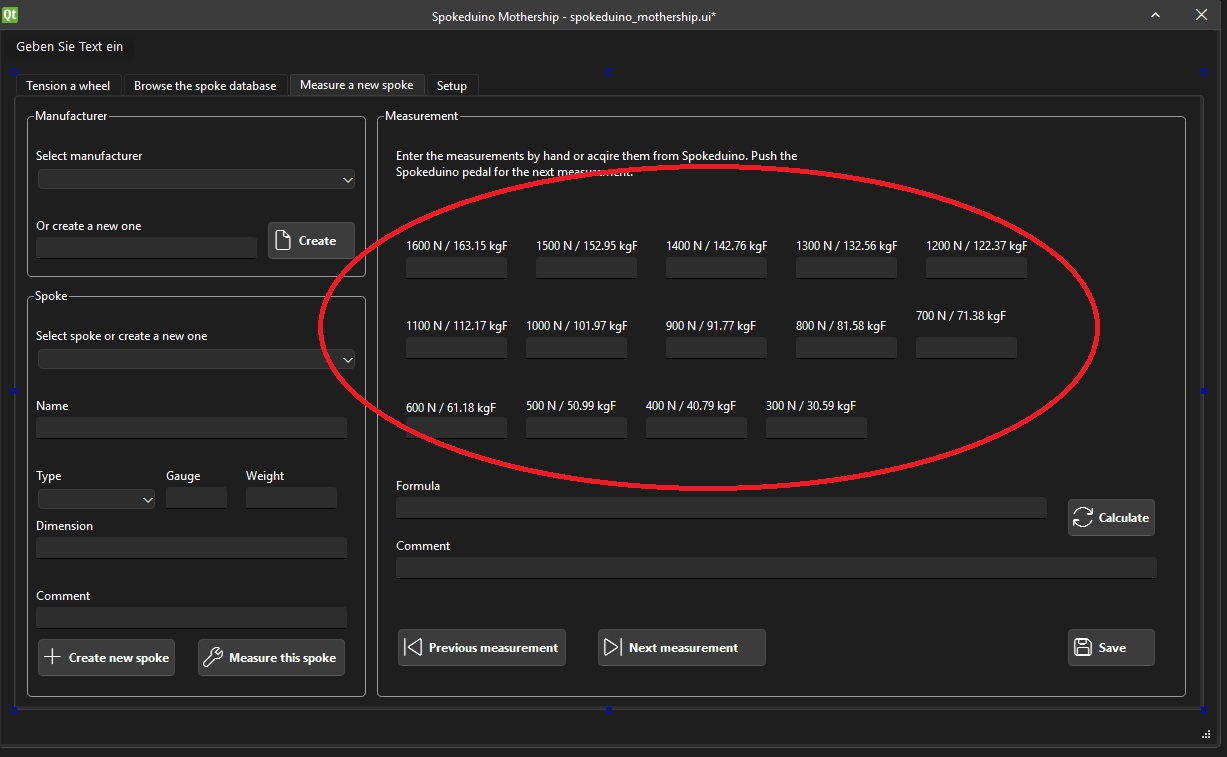Click the Select manufacturer label
This screenshot has height=757, width=1227.
pos(89,156)
